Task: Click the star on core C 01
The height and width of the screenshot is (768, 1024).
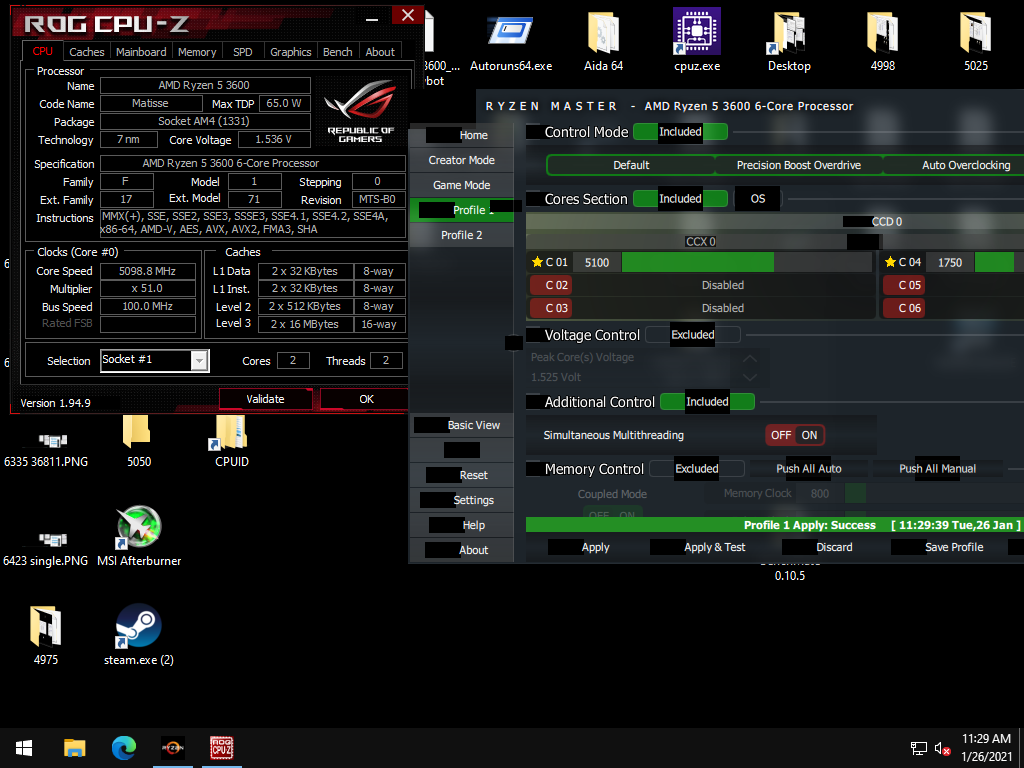Action: (537, 262)
